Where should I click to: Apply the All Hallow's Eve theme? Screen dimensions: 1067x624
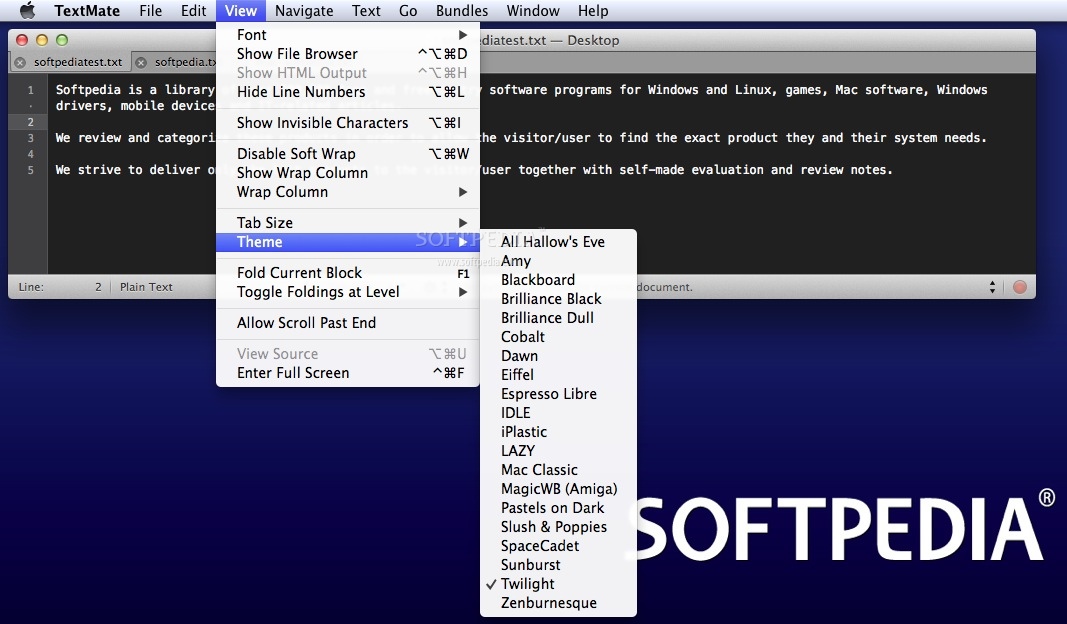click(558, 242)
